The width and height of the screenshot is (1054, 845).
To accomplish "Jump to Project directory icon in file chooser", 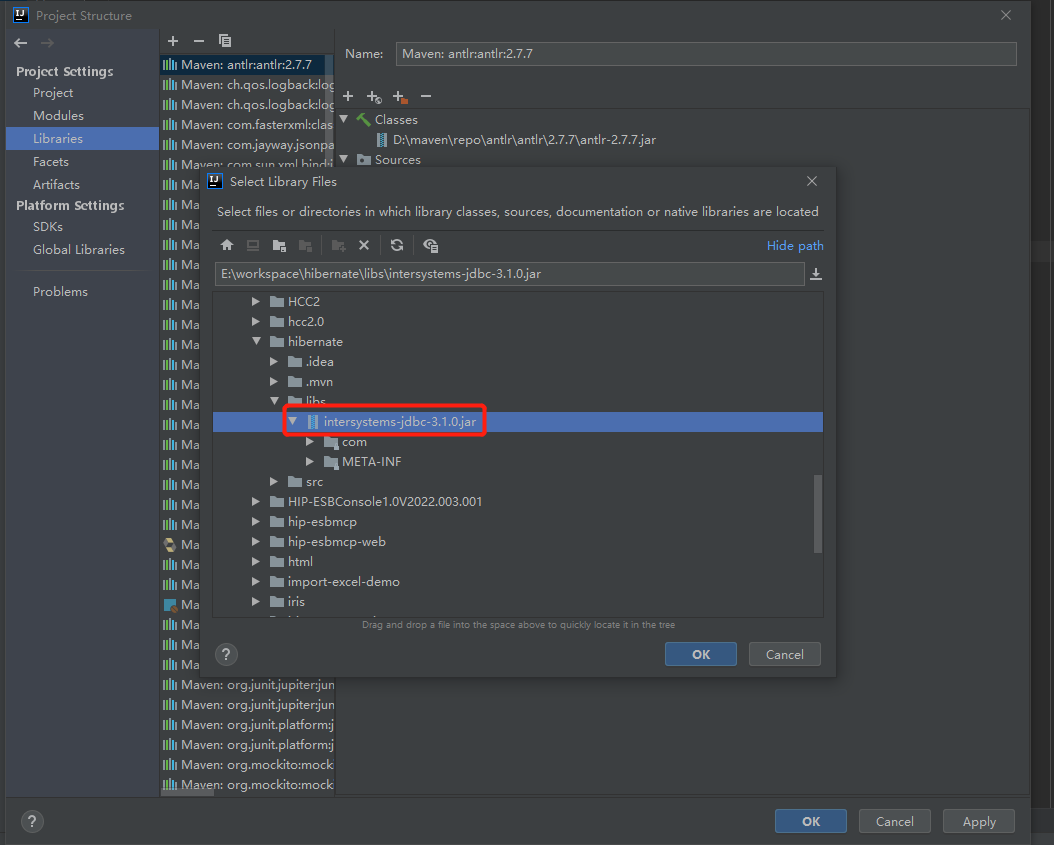I will [279, 245].
